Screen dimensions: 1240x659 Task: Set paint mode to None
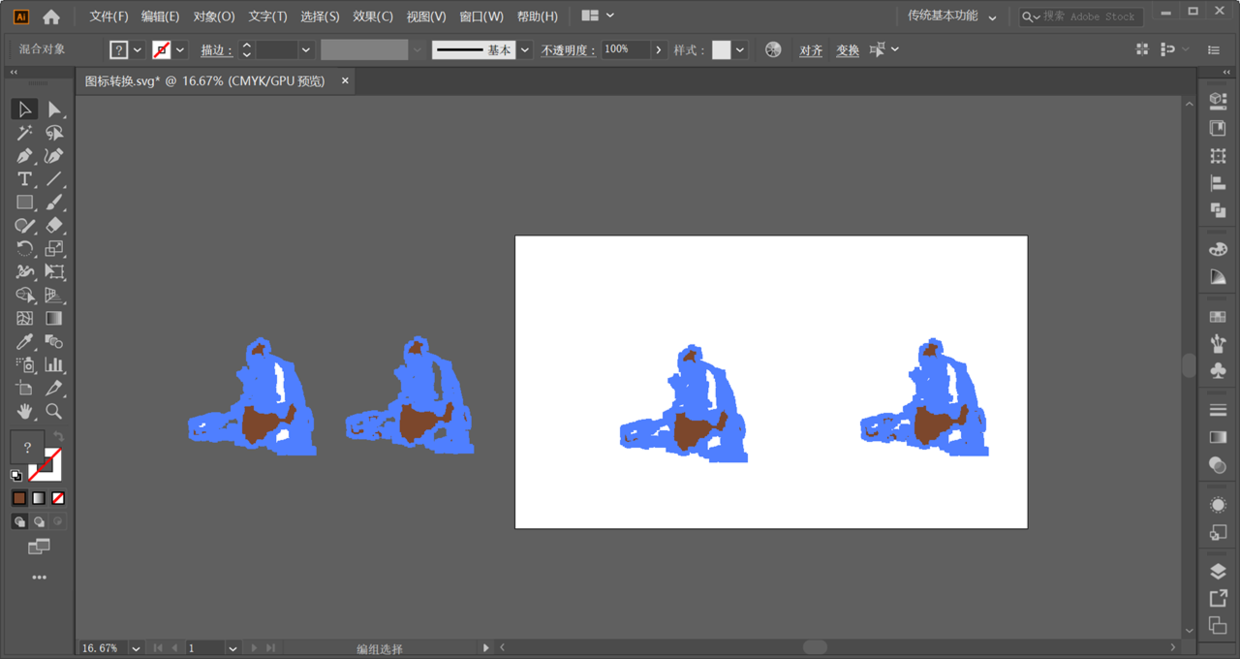pyautogui.click(x=58, y=498)
